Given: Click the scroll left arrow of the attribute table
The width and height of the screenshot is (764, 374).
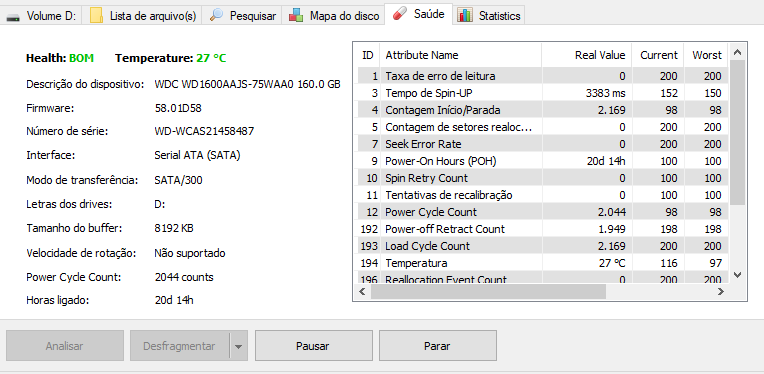Looking at the screenshot, I should pyautogui.click(x=362, y=291).
